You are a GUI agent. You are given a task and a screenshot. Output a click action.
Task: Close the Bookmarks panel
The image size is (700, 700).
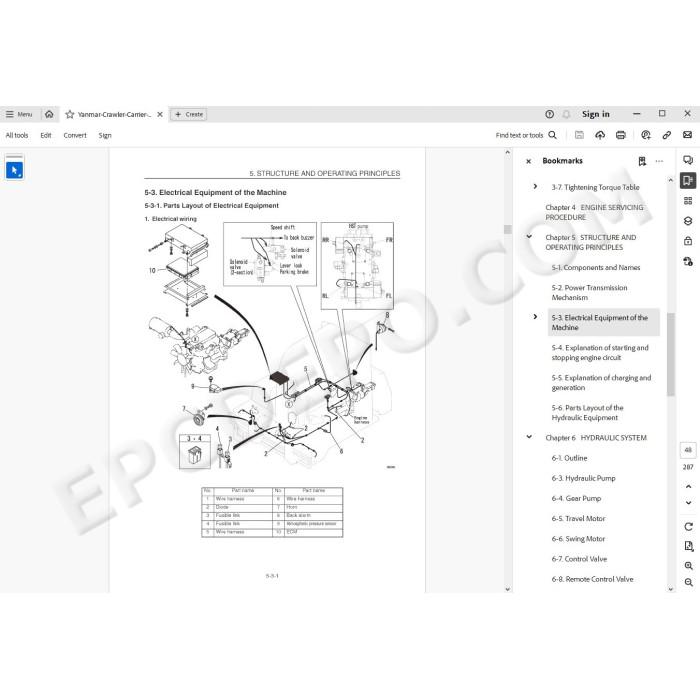(x=529, y=161)
